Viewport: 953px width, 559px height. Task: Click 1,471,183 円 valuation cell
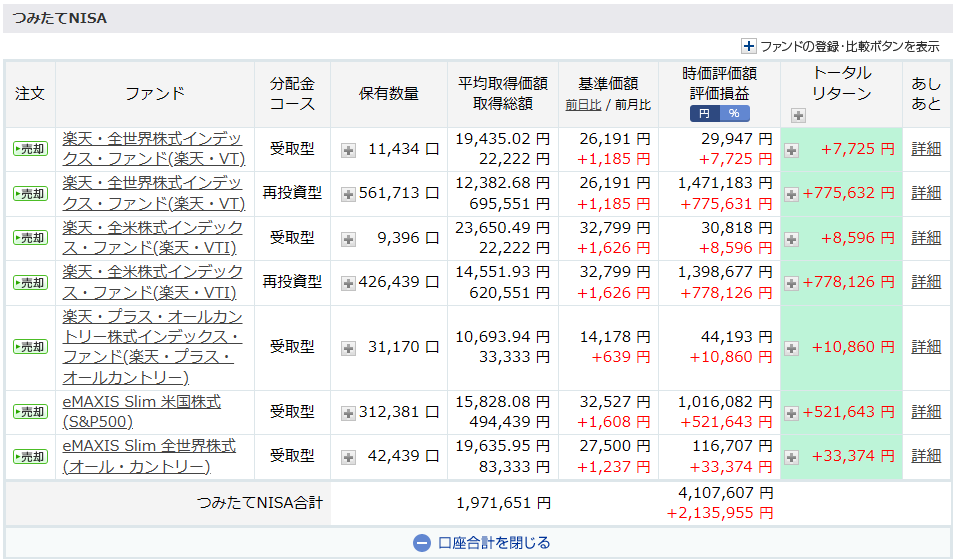[x=726, y=183]
